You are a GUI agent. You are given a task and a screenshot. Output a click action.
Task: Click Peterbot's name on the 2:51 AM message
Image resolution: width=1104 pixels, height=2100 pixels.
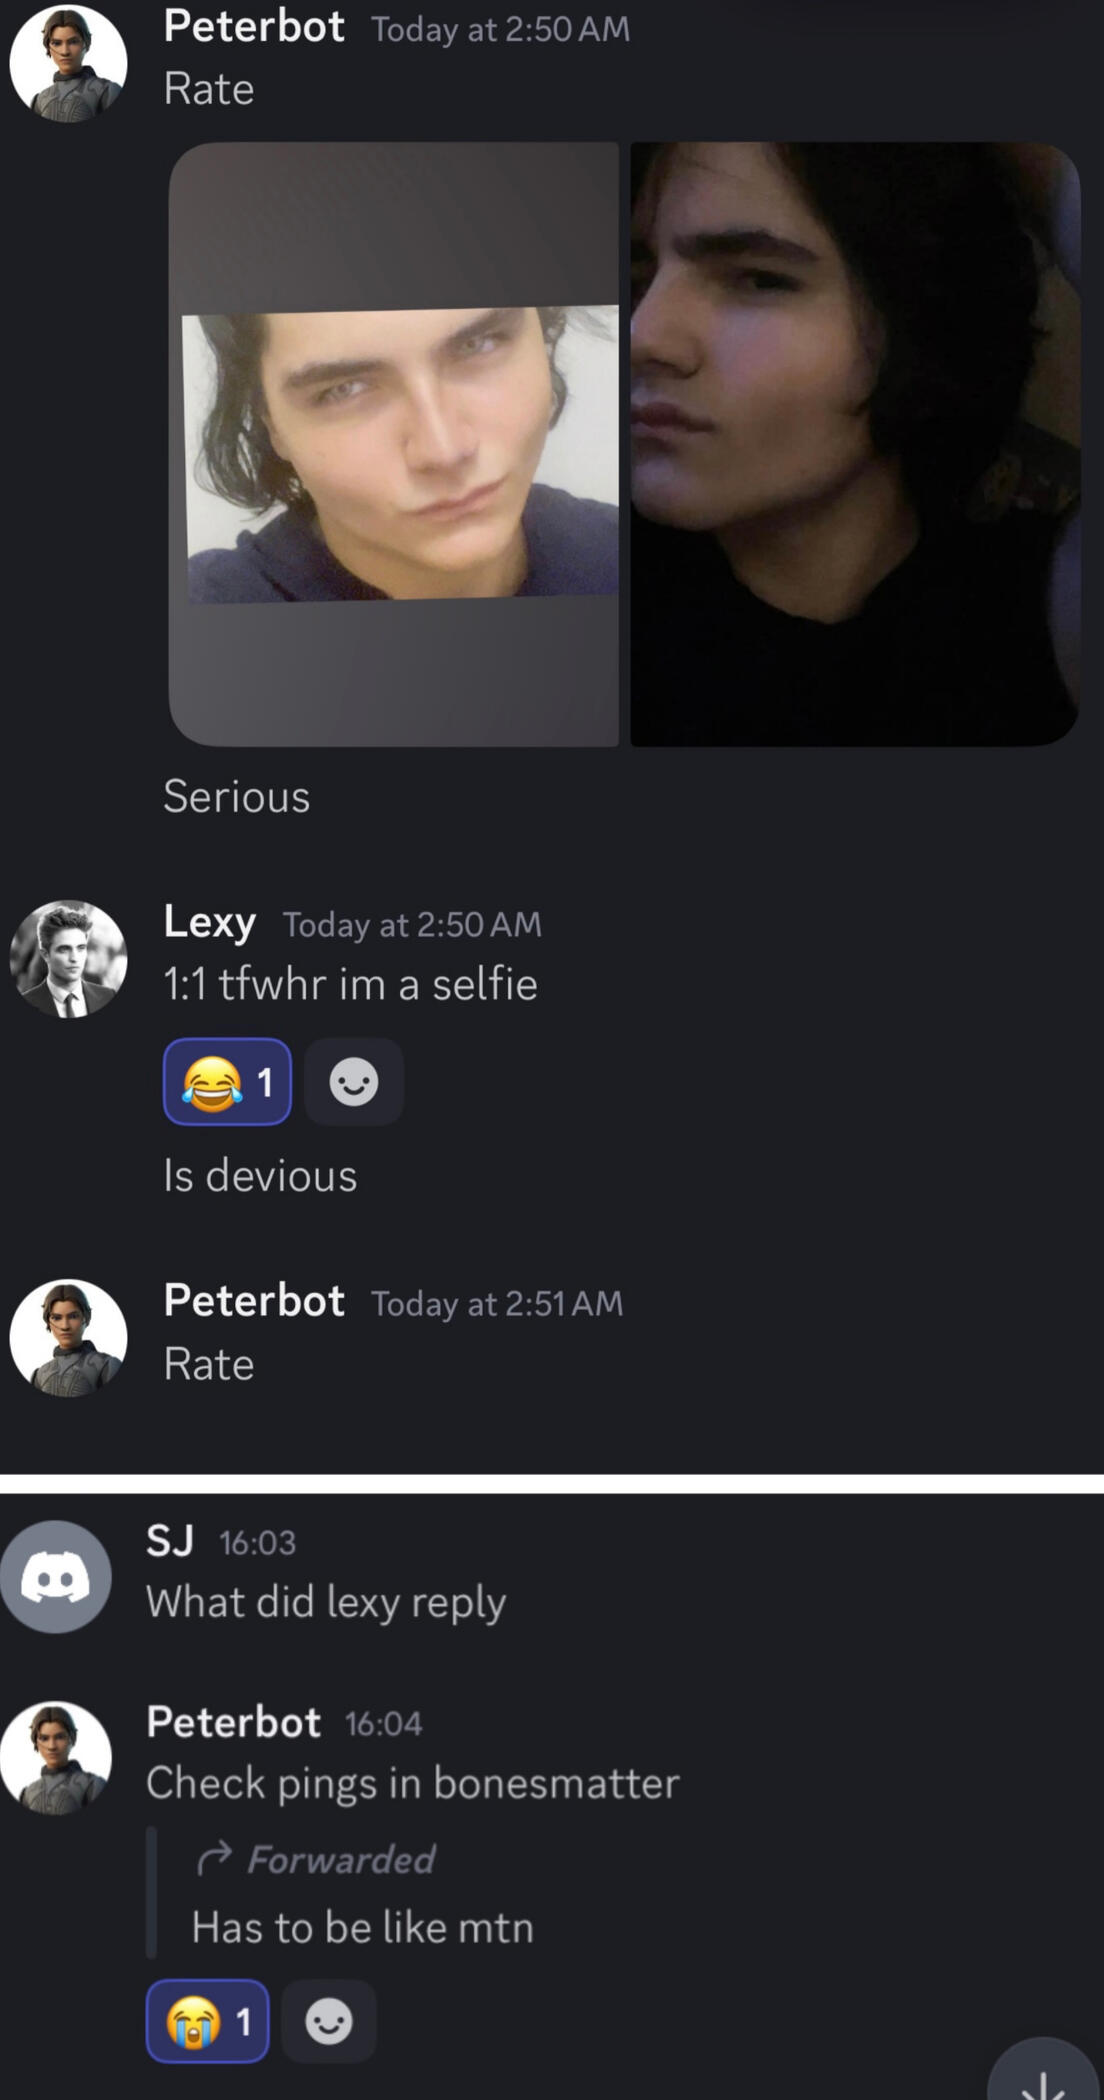[x=254, y=1301]
